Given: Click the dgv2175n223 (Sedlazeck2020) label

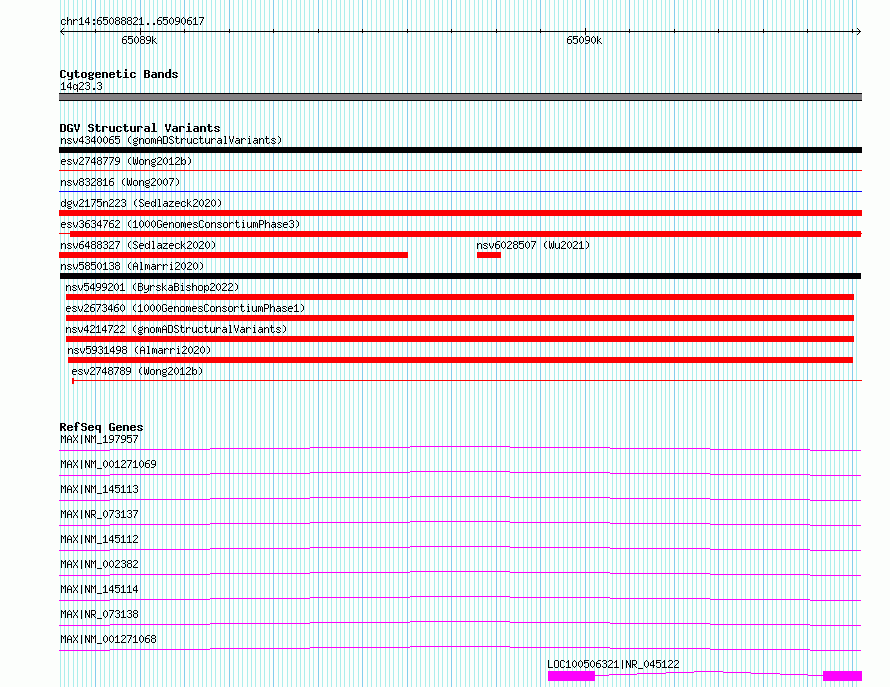Looking at the screenshot, I should [141, 203].
